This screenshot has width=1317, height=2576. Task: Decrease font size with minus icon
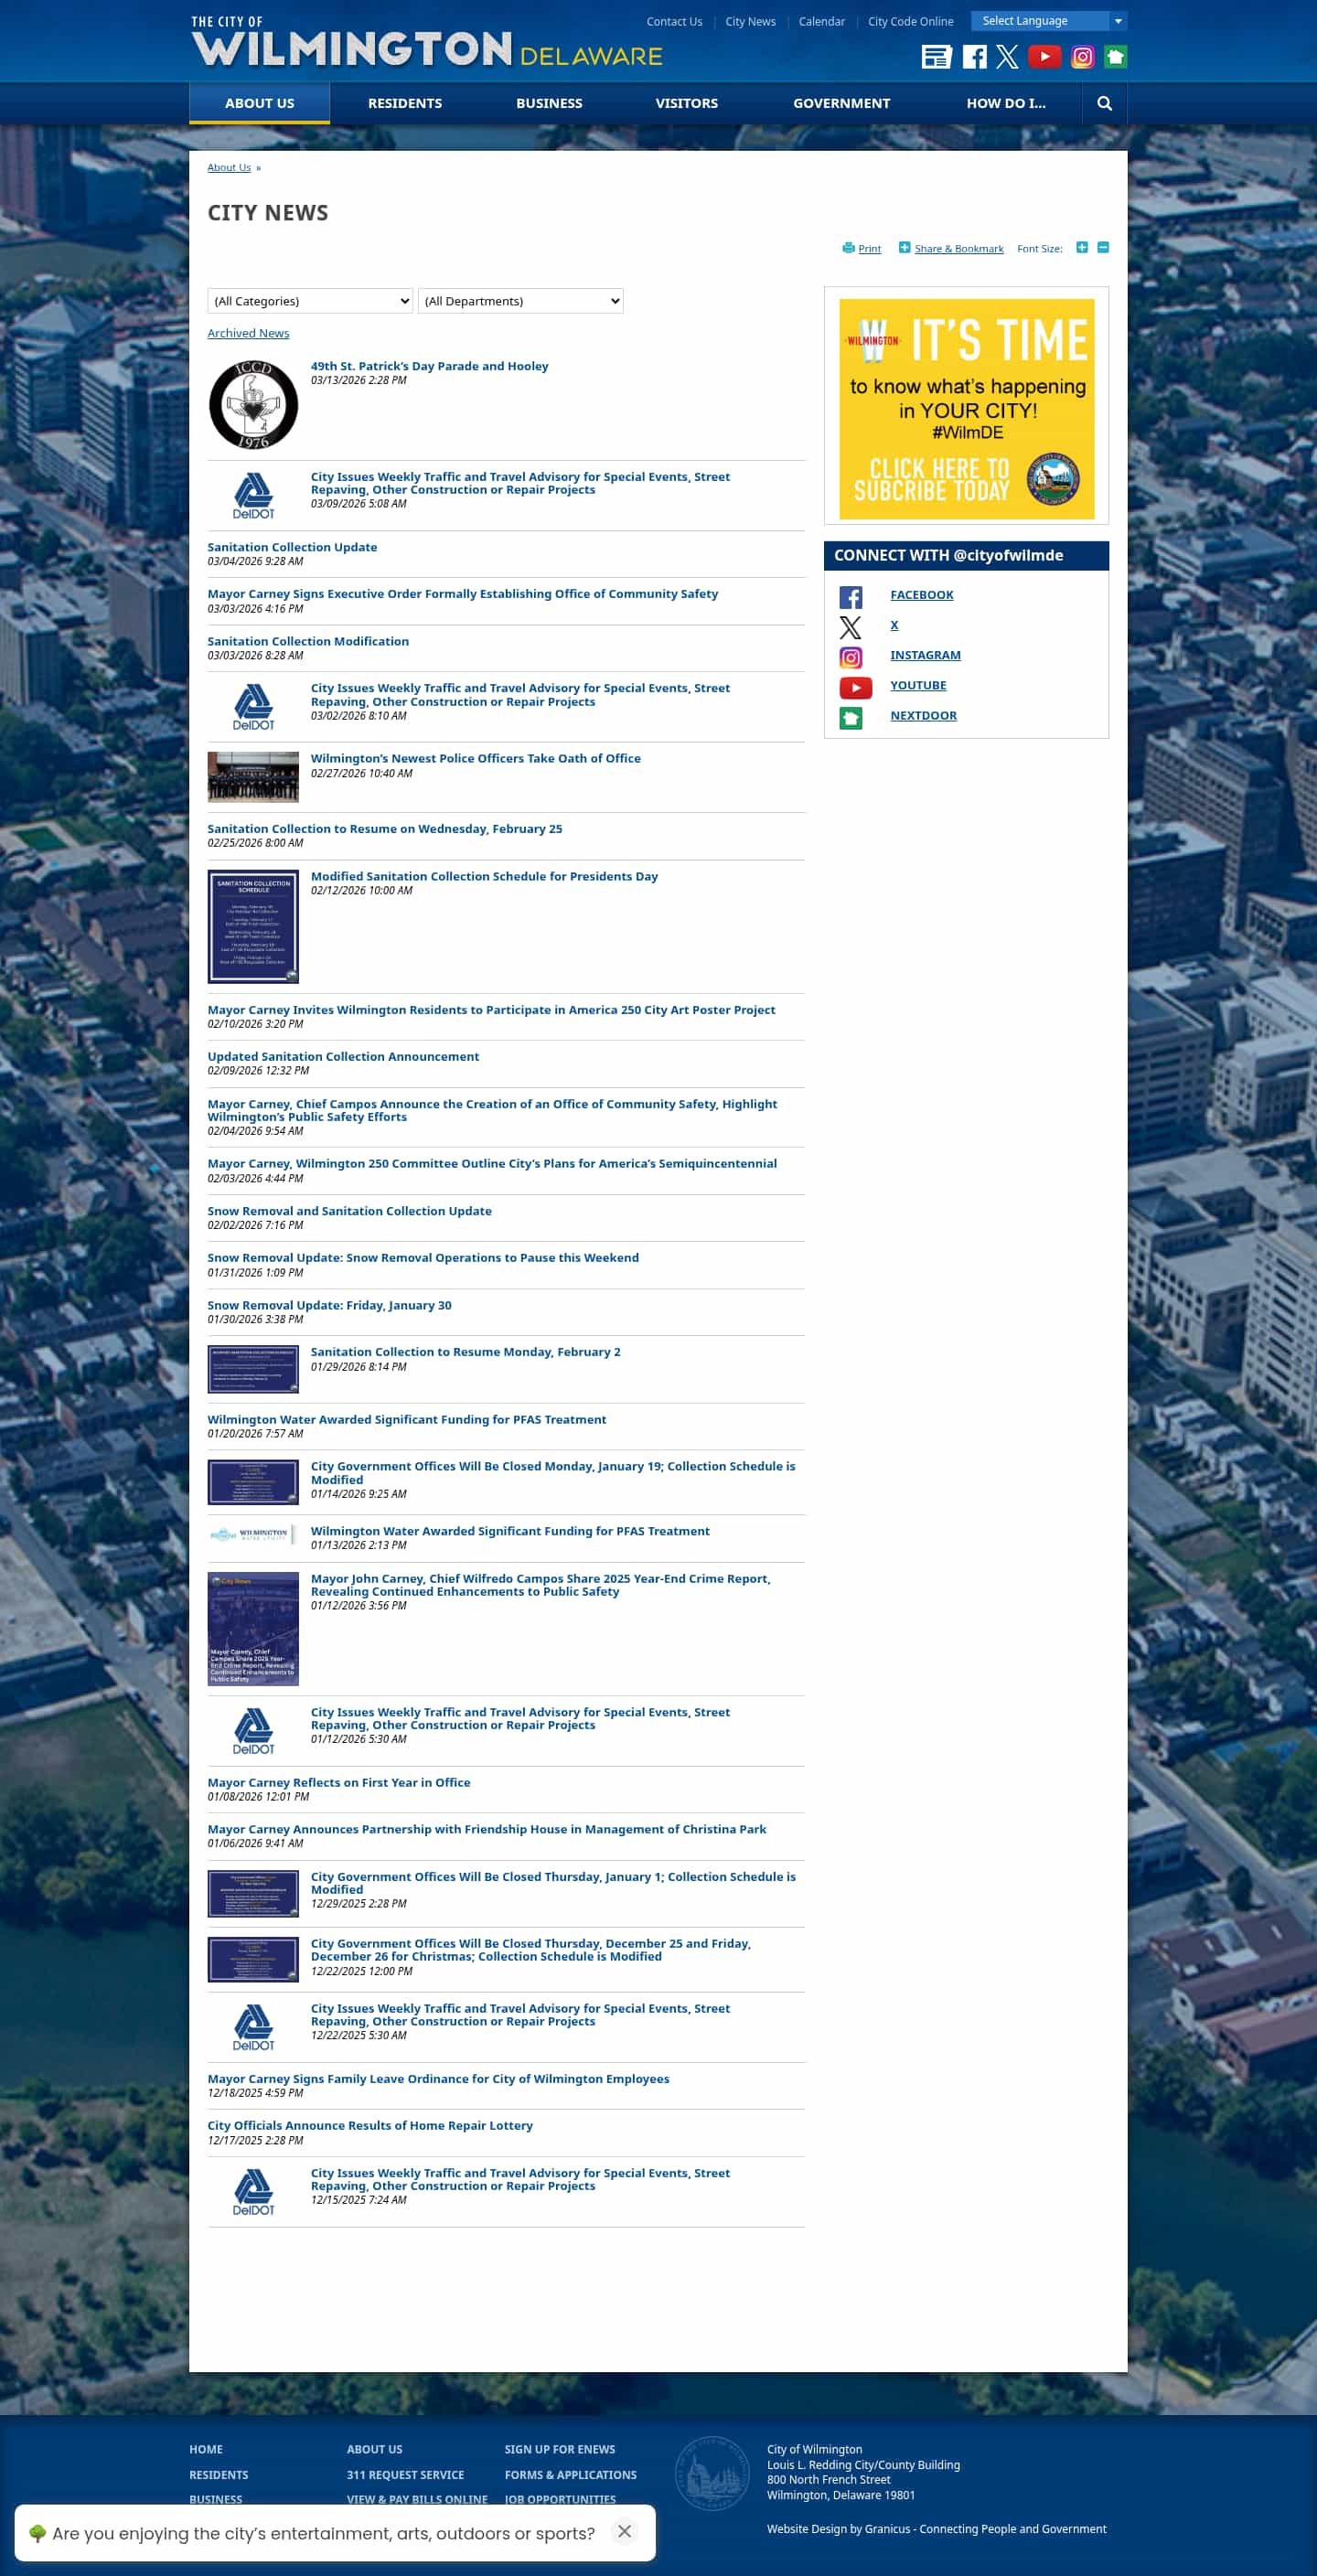click(1103, 248)
